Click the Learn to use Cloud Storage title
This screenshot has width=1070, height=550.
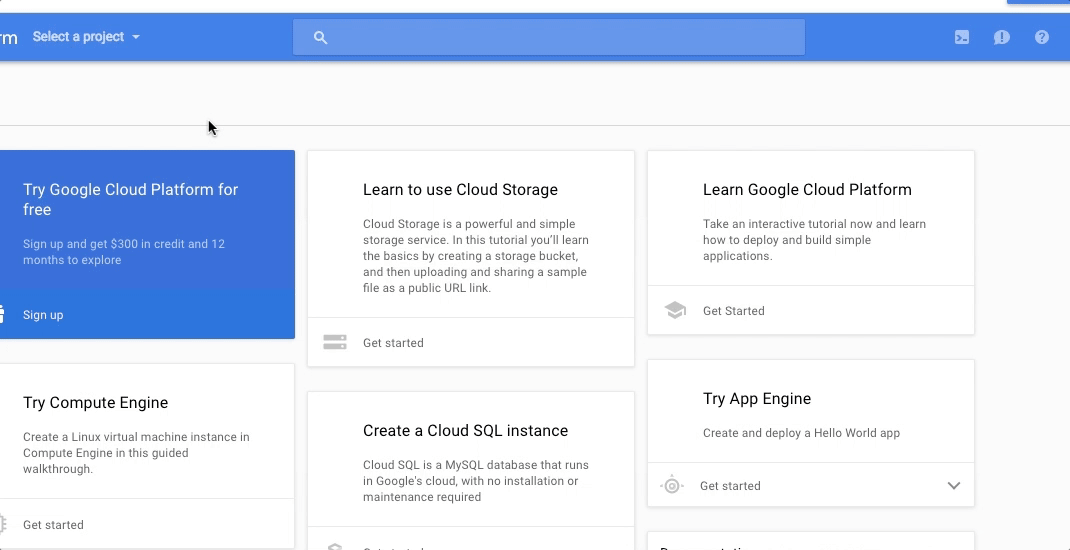[x=460, y=190]
